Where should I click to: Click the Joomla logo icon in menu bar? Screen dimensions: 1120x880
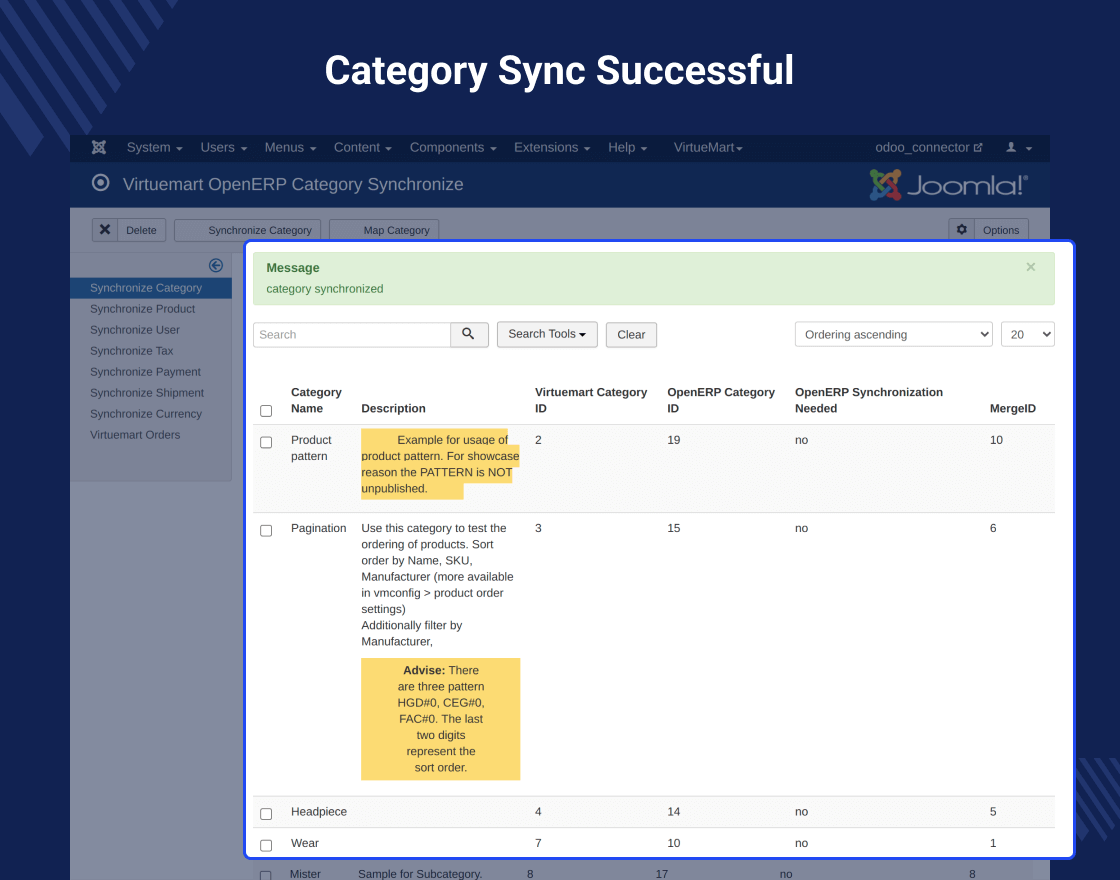pos(99,148)
